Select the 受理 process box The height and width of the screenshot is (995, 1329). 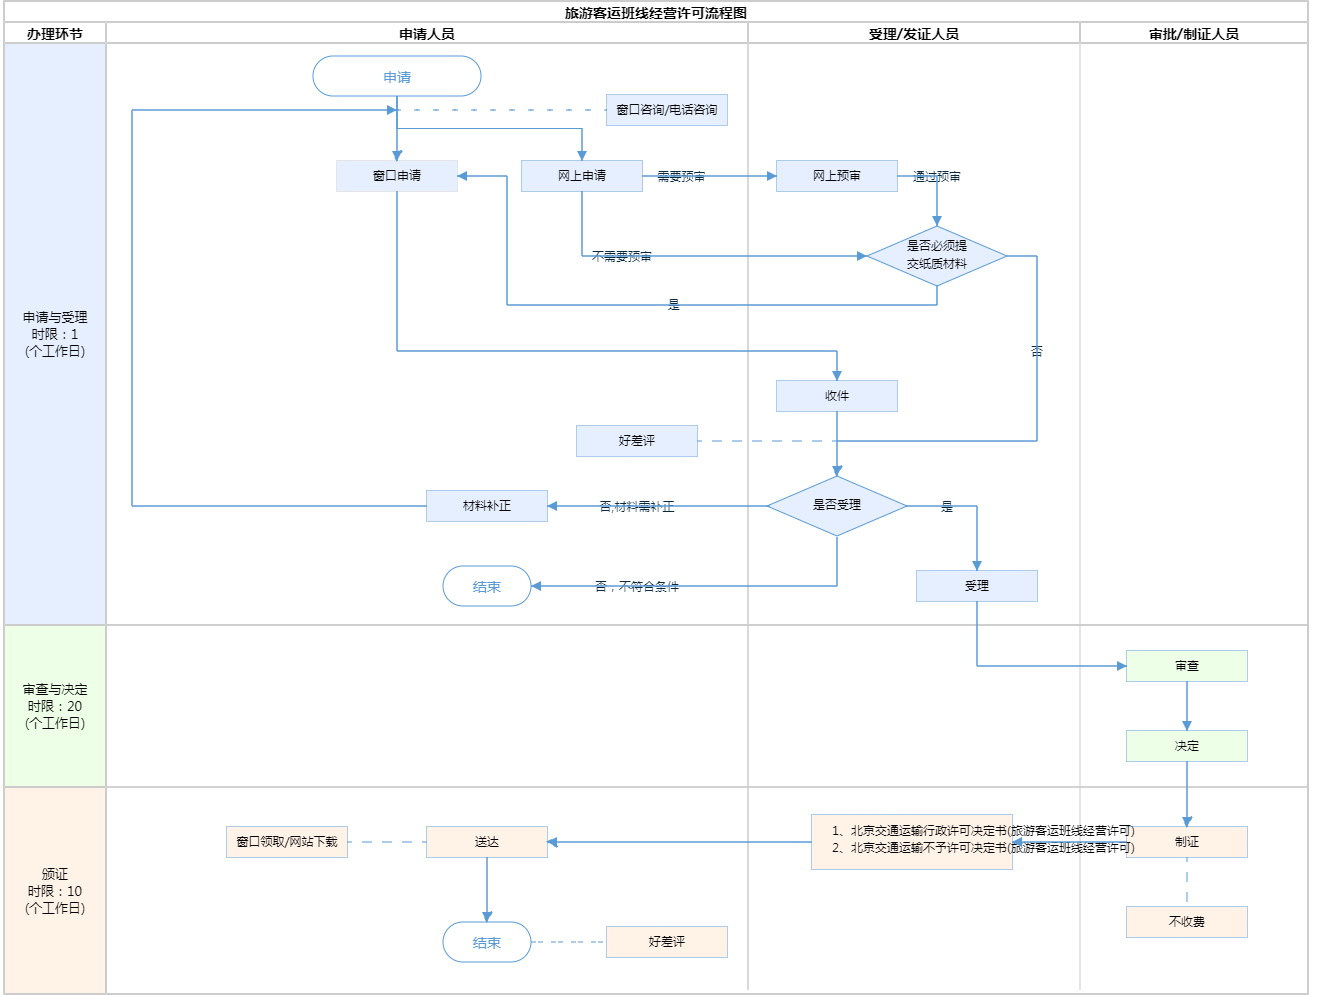tap(977, 586)
